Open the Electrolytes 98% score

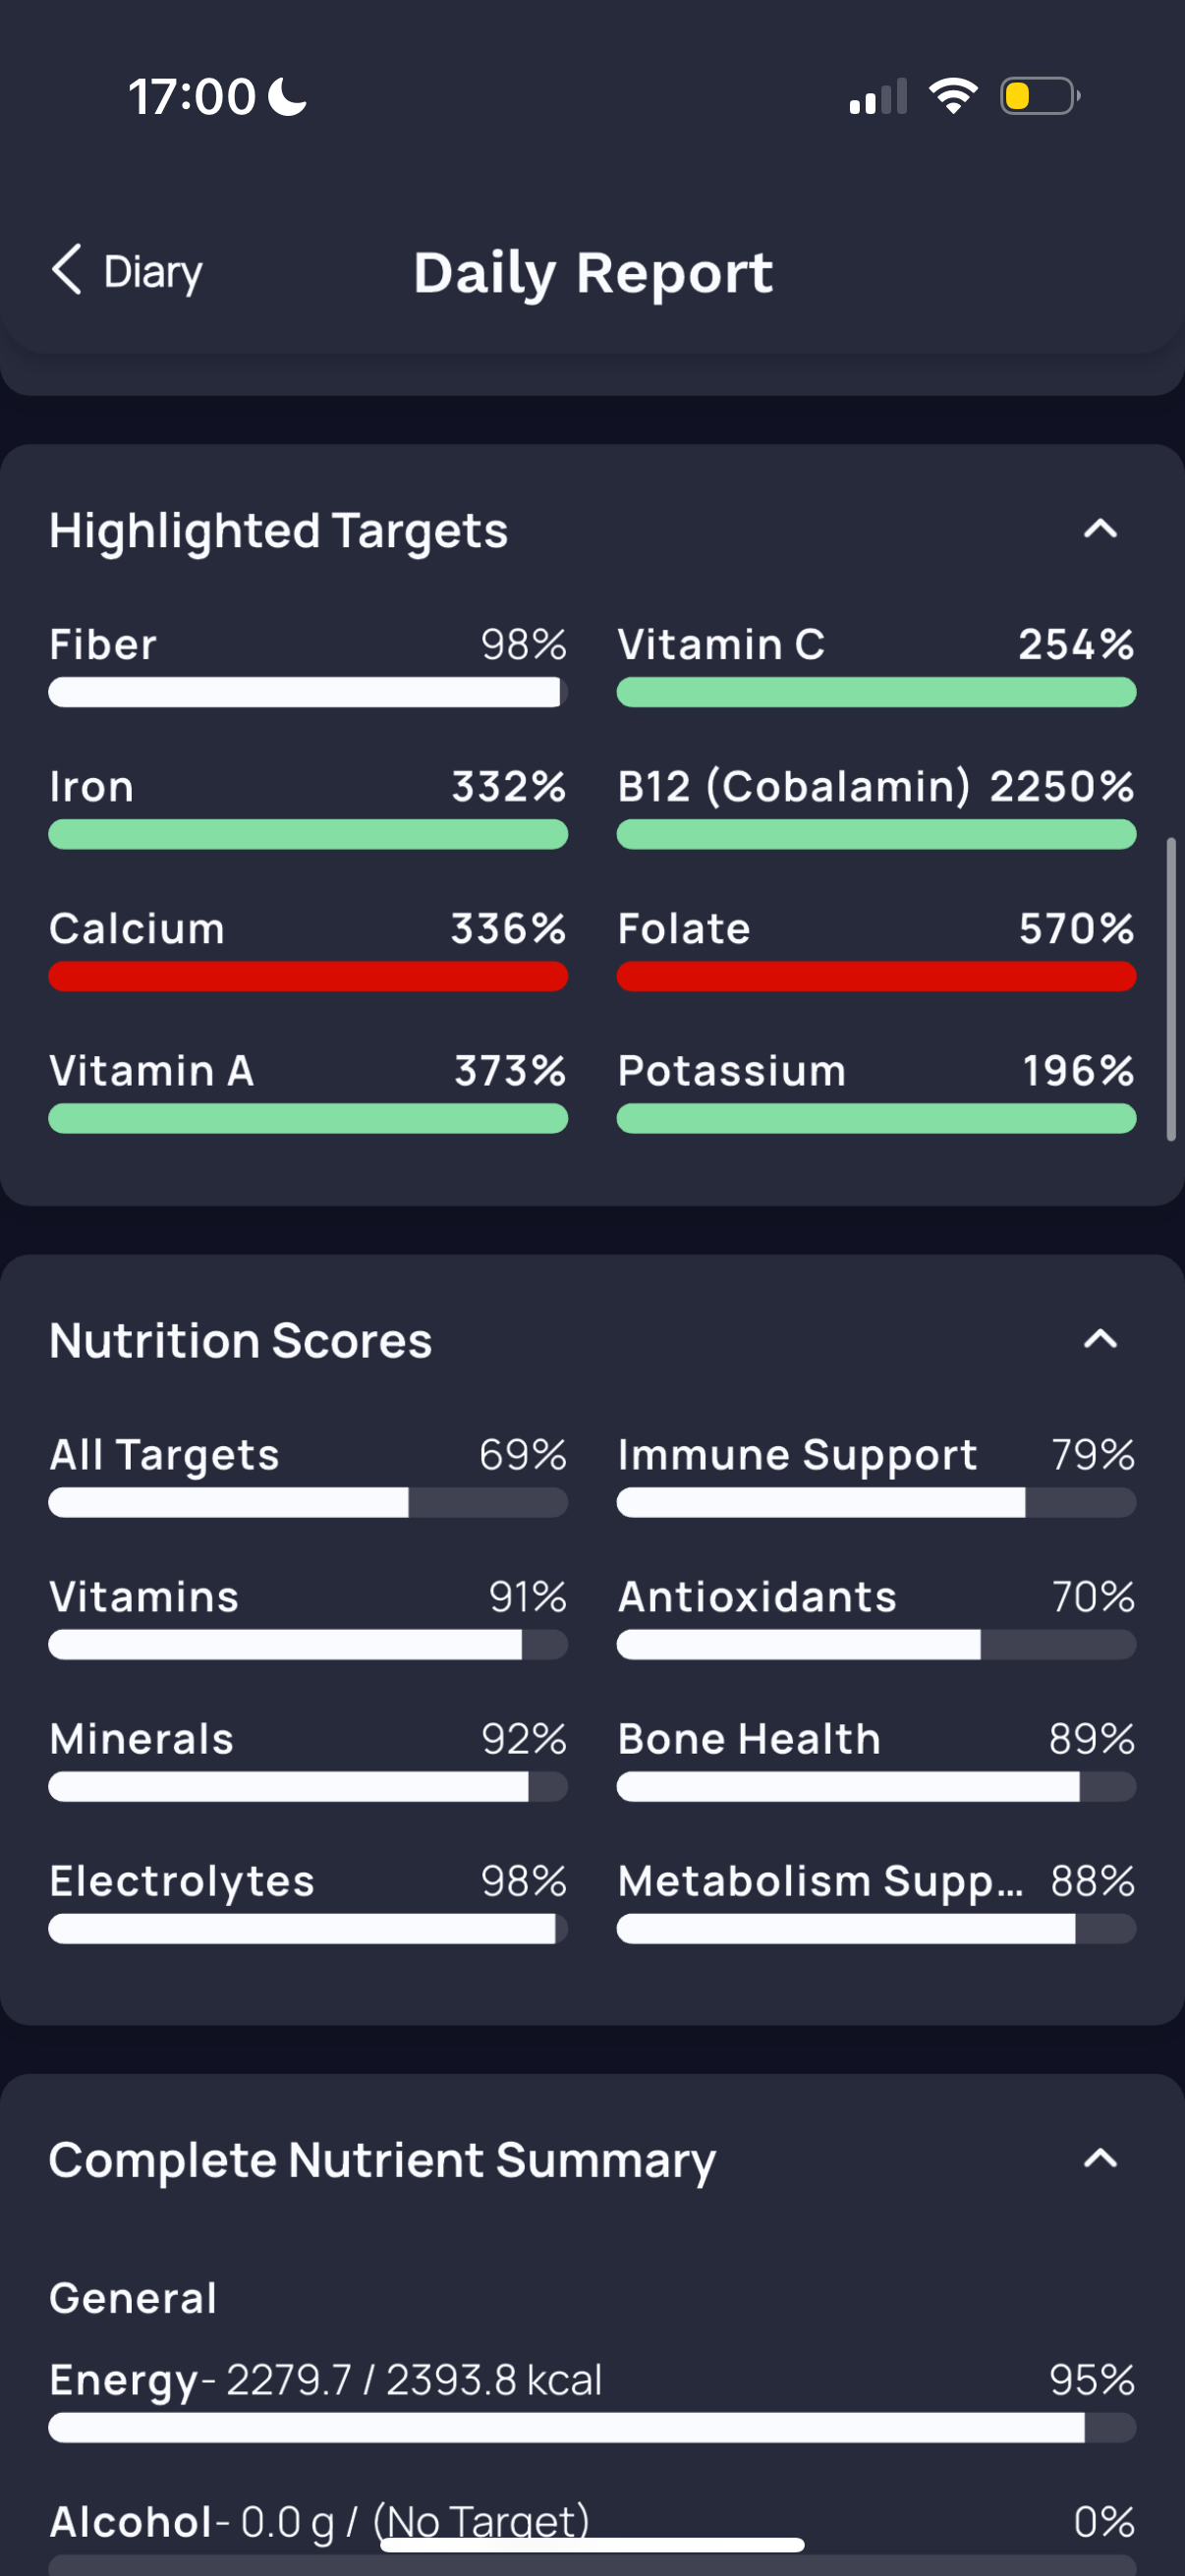(308, 1901)
